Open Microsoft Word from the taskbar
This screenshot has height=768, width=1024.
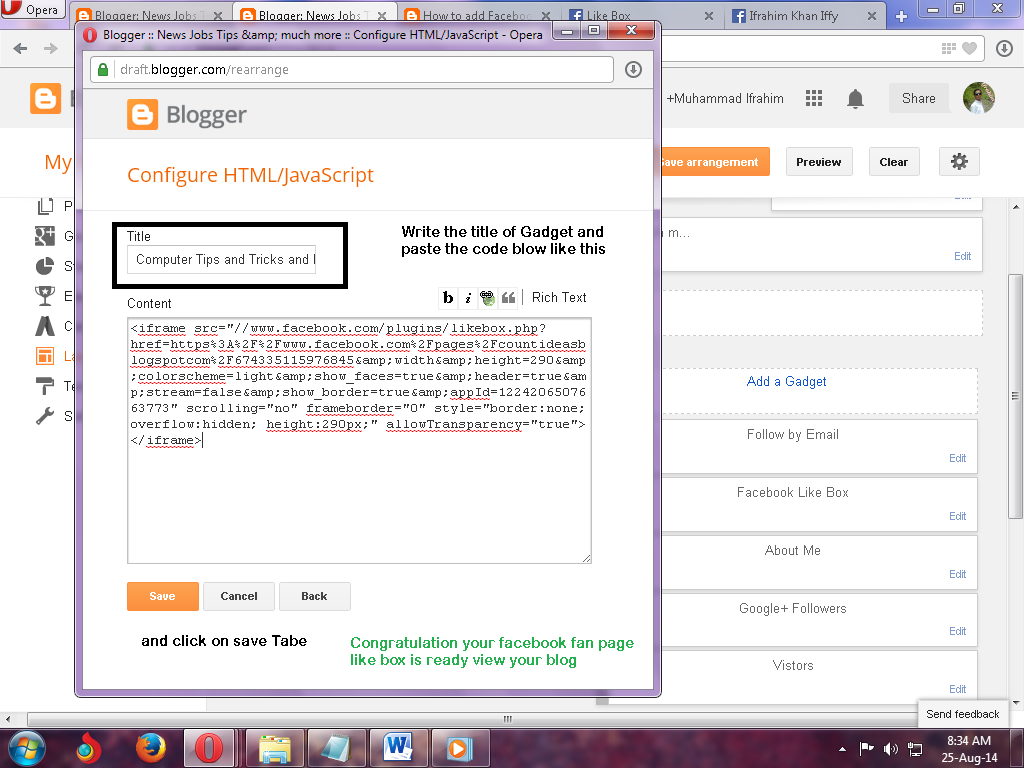click(398, 748)
